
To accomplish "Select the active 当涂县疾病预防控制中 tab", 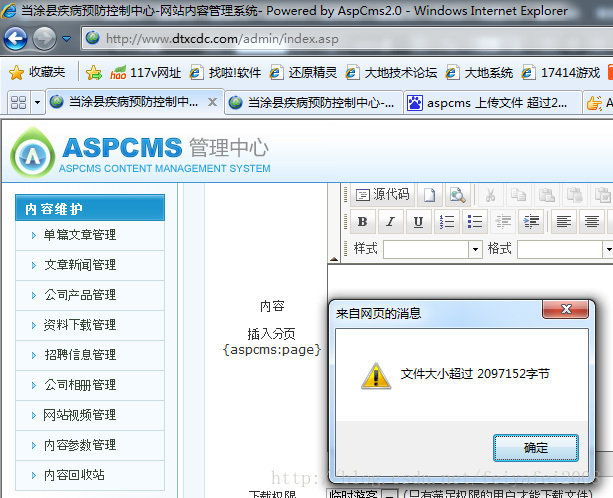I will click(135, 102).
